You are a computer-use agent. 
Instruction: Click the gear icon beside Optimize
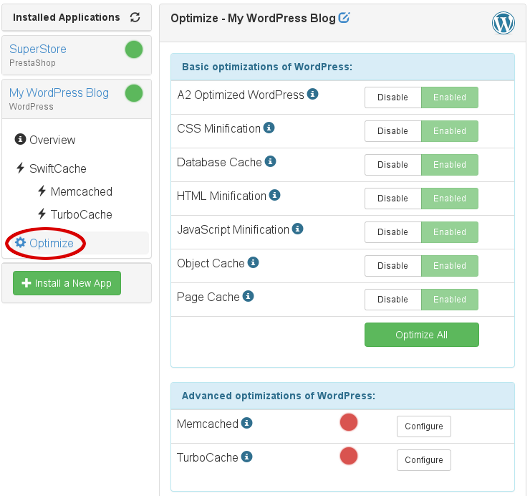(x=20, y=242)
